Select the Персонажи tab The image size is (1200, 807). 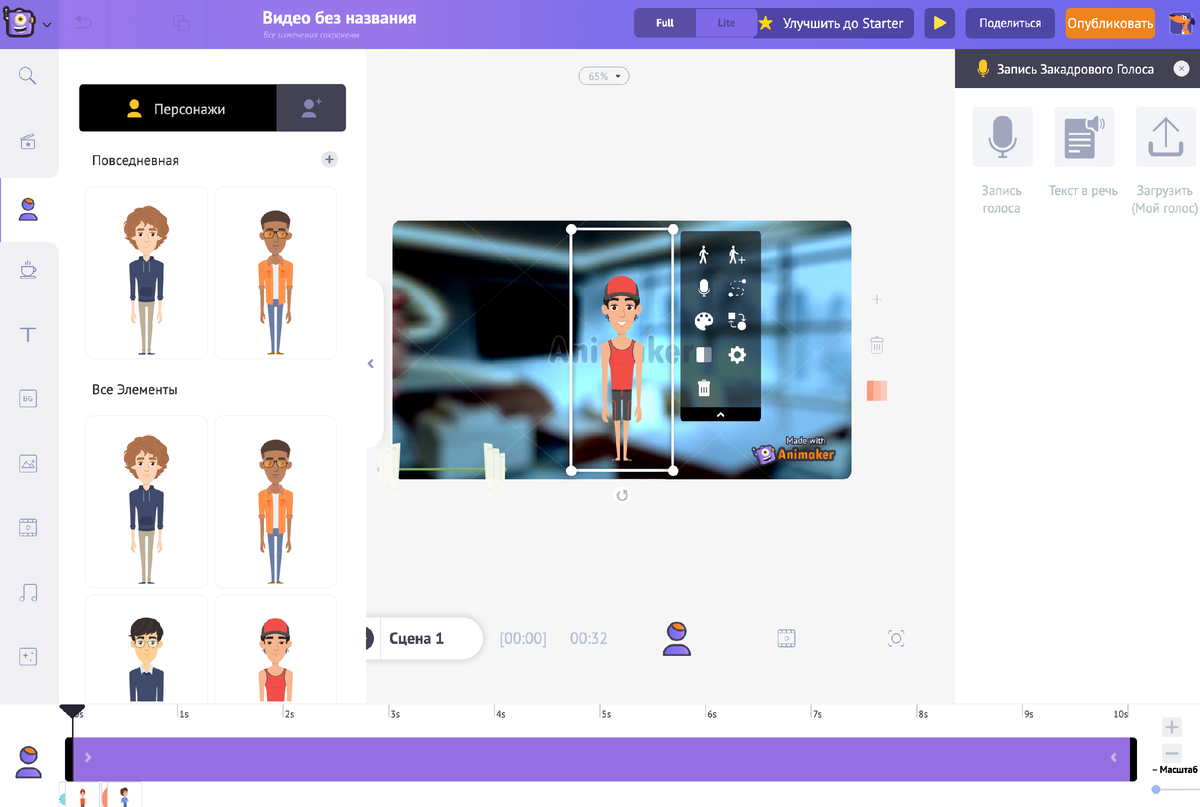pyautogui.click(x=177, y=108)
